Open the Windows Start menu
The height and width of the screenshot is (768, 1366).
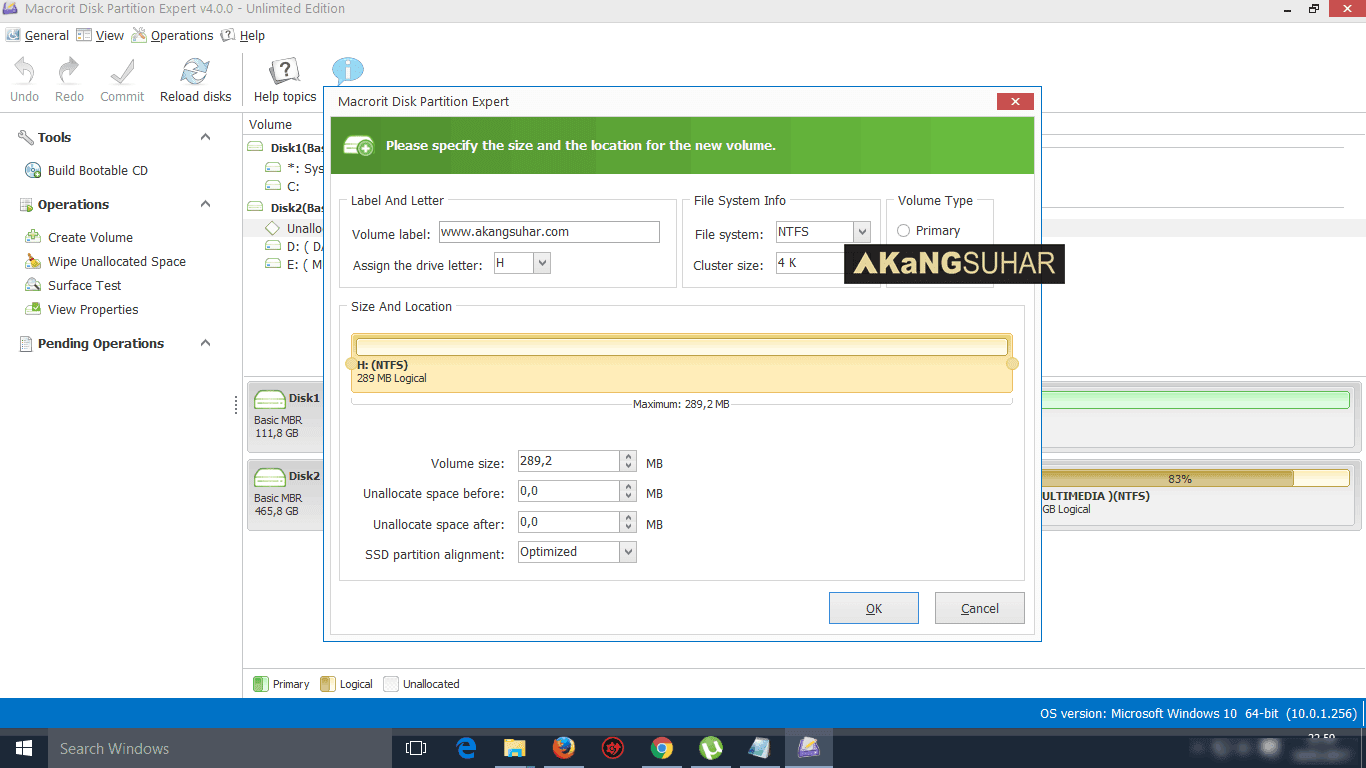(x=24, y=748)
